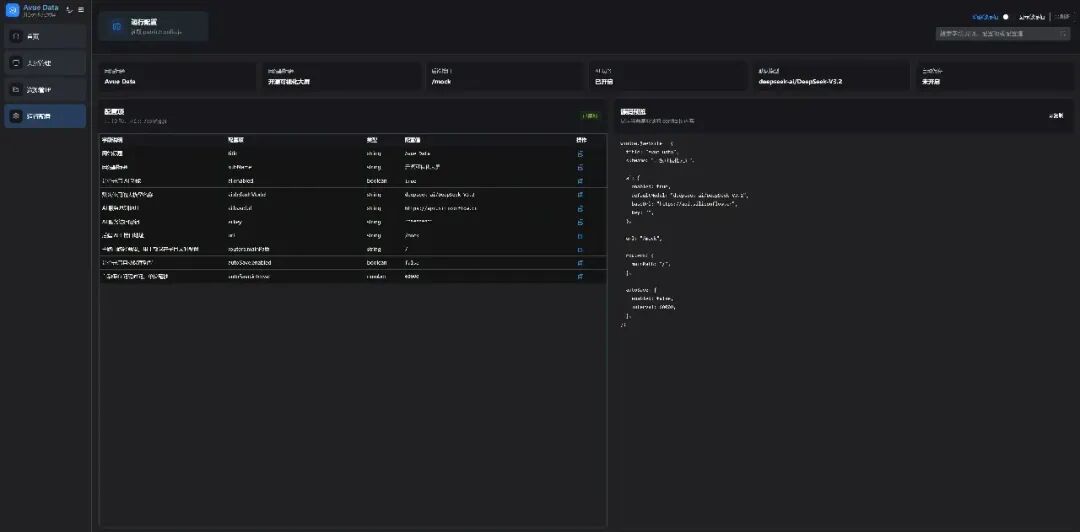Toggle the theme switch in the header
This screenshot has height=532, width=1080.
point(1006,17)
